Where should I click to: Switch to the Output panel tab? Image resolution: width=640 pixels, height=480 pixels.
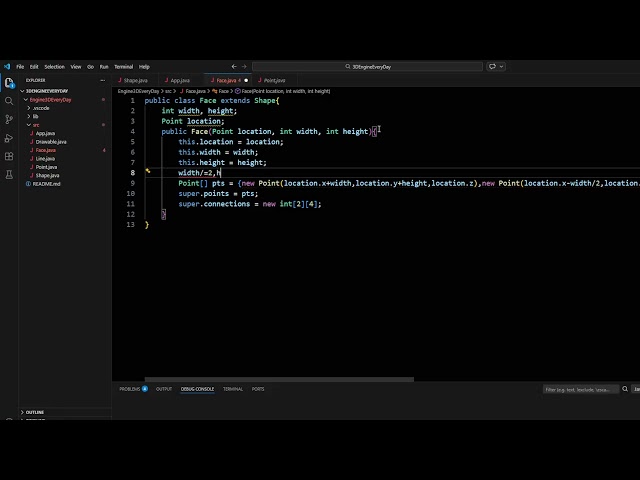coord(164,389)
